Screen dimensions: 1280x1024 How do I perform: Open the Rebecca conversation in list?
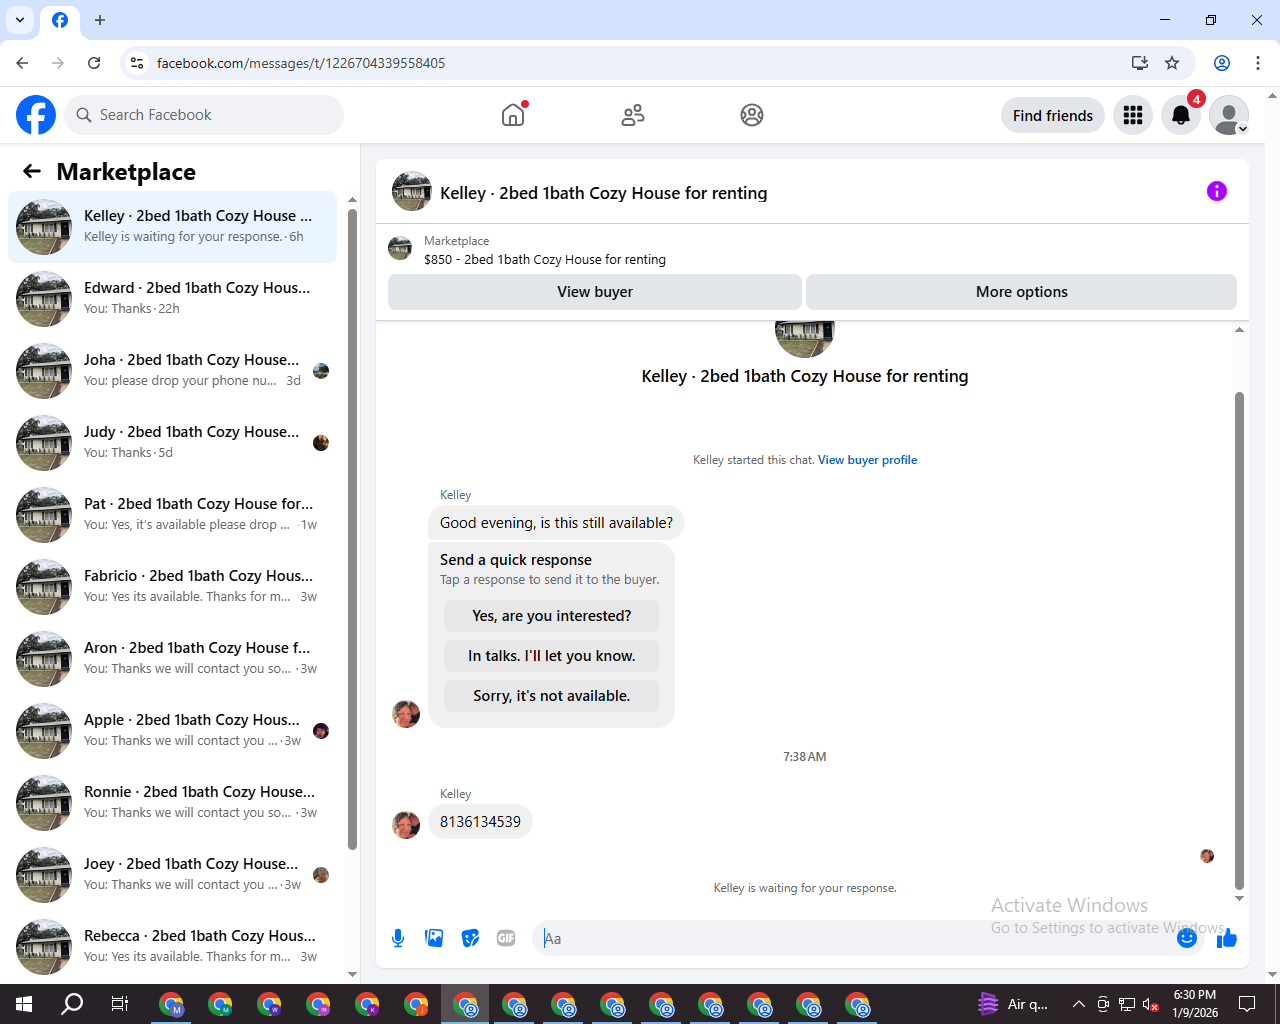pos(173,947)
